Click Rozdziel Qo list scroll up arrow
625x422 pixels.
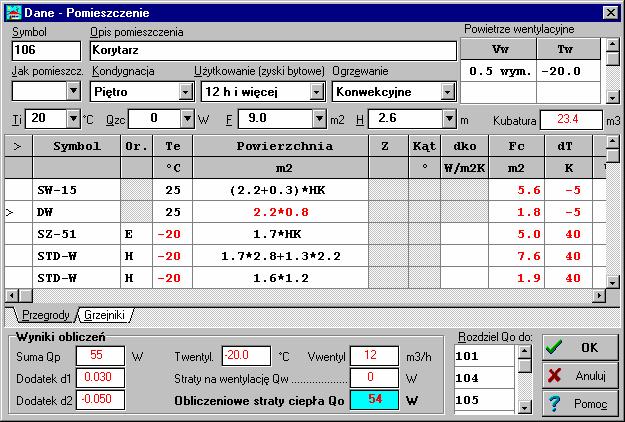click(x=525, y=352)
